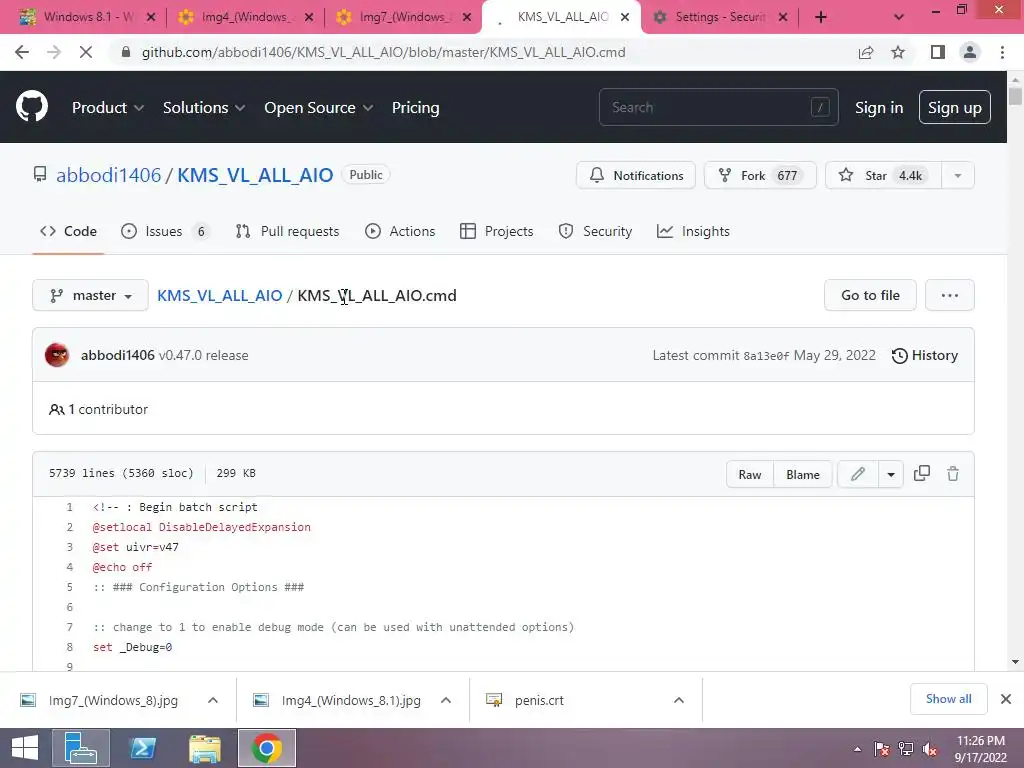Bookmark this page with the star icon
The height and width of the screenshot is (768, 1024).
coord(898,52)
